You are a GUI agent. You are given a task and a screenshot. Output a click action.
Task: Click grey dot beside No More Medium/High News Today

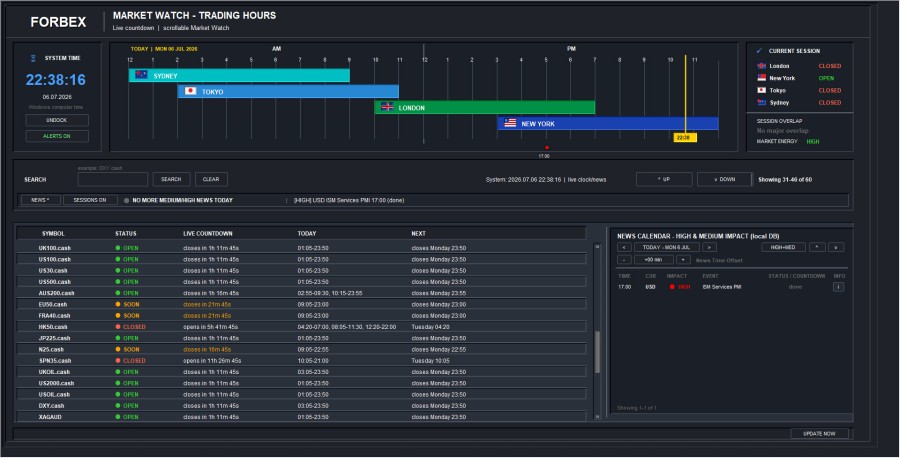(x=126, y=200)
